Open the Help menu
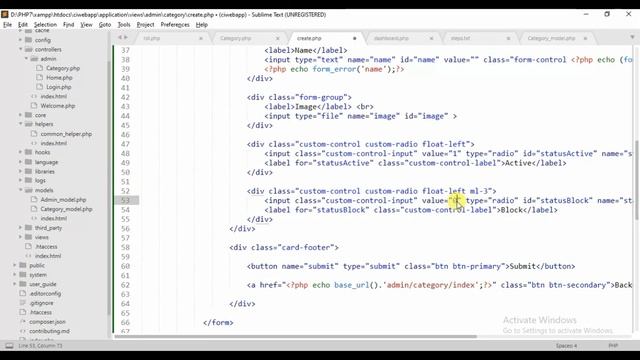 [x=202, y=24]
